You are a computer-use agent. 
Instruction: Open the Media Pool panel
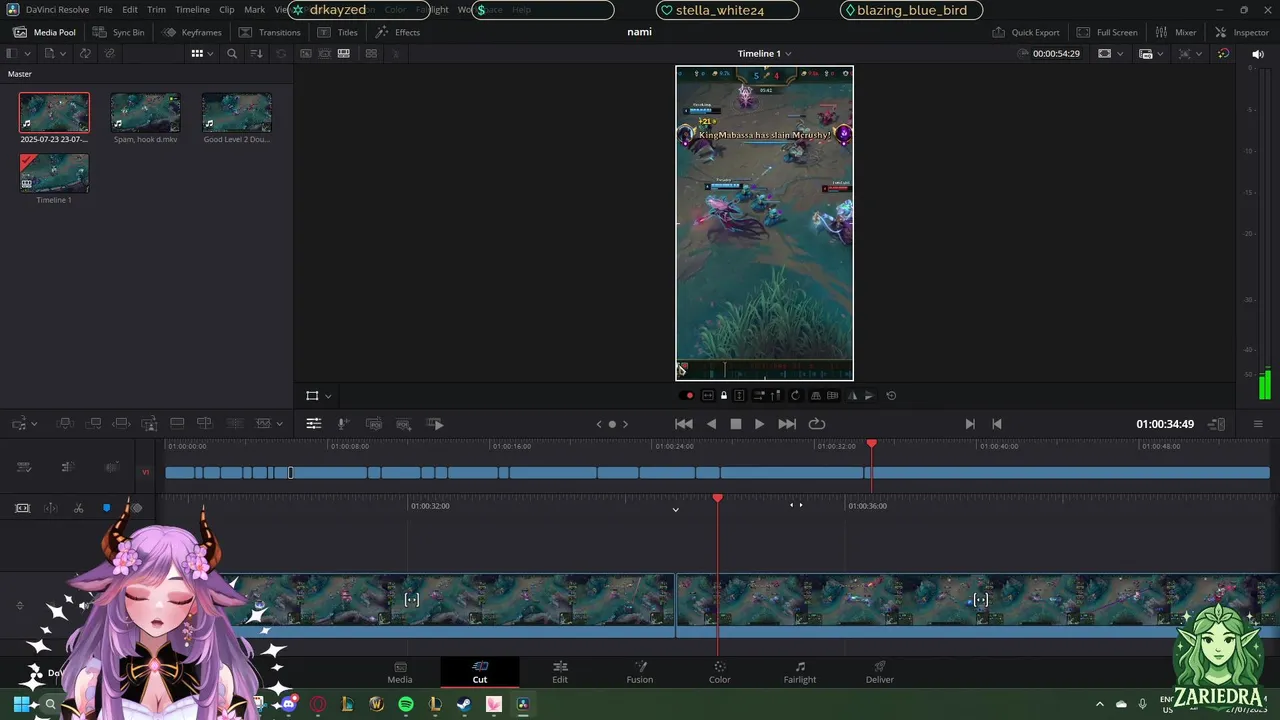pos(44,32)
